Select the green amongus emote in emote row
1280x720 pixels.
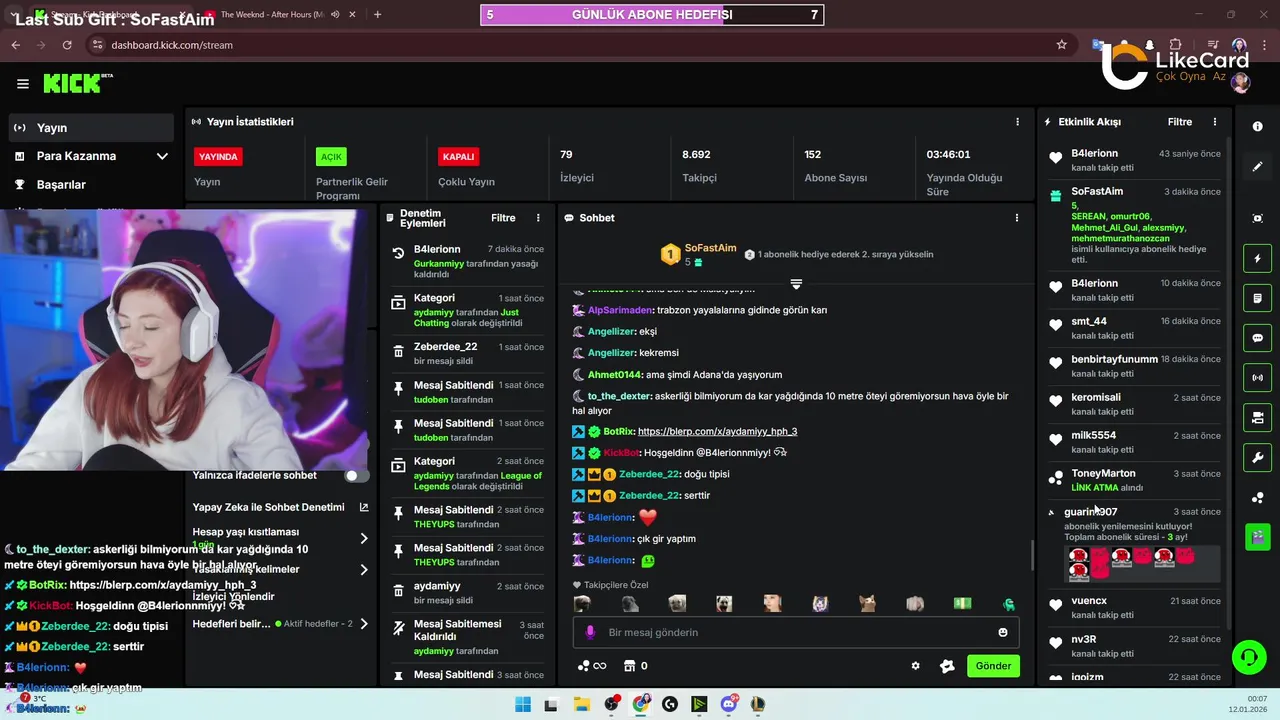[x=1009, y=604]
